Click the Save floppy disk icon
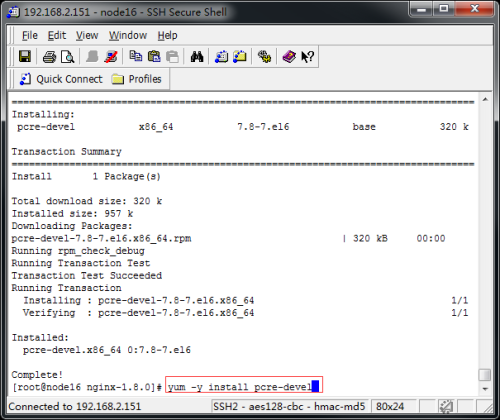 (x=25, y=56)
